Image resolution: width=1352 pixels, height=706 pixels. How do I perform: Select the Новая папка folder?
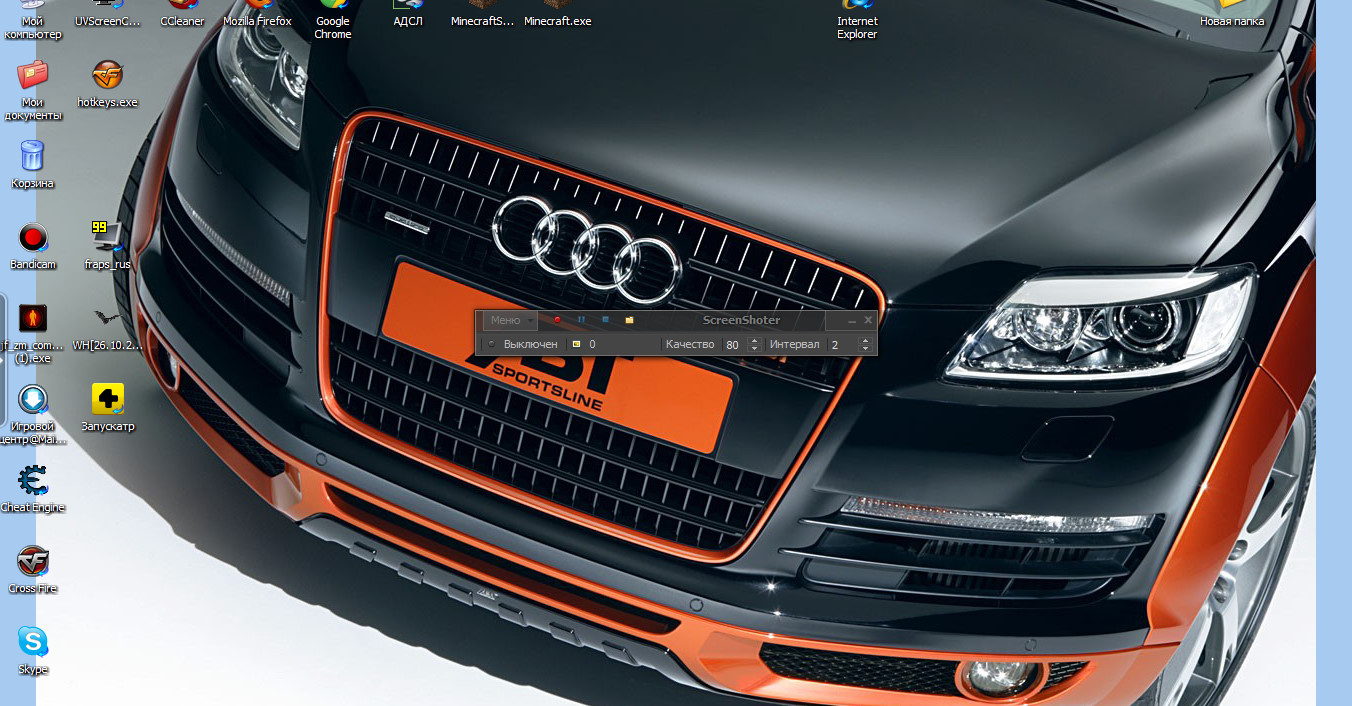(1232, 14)
